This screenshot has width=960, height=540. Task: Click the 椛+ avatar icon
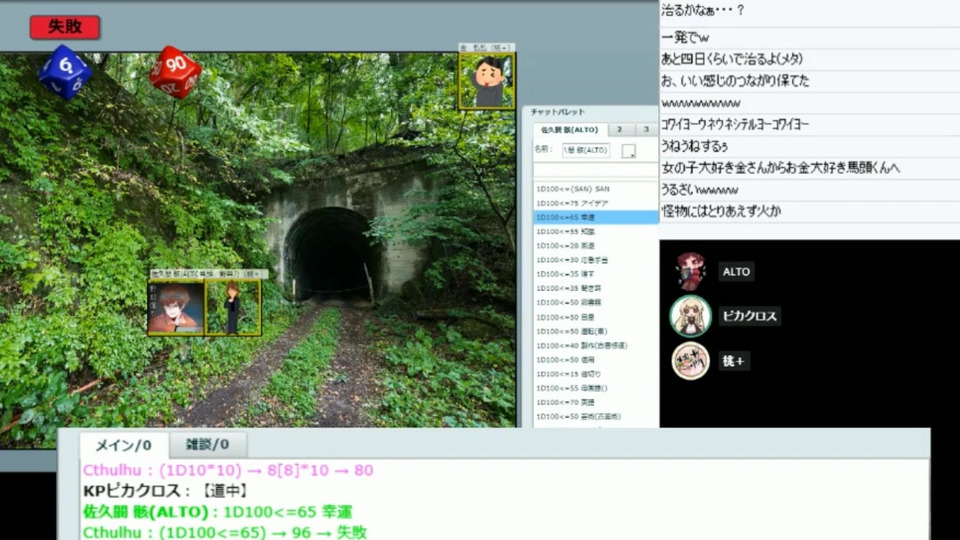pyautogui.click(x=690, y=361)
